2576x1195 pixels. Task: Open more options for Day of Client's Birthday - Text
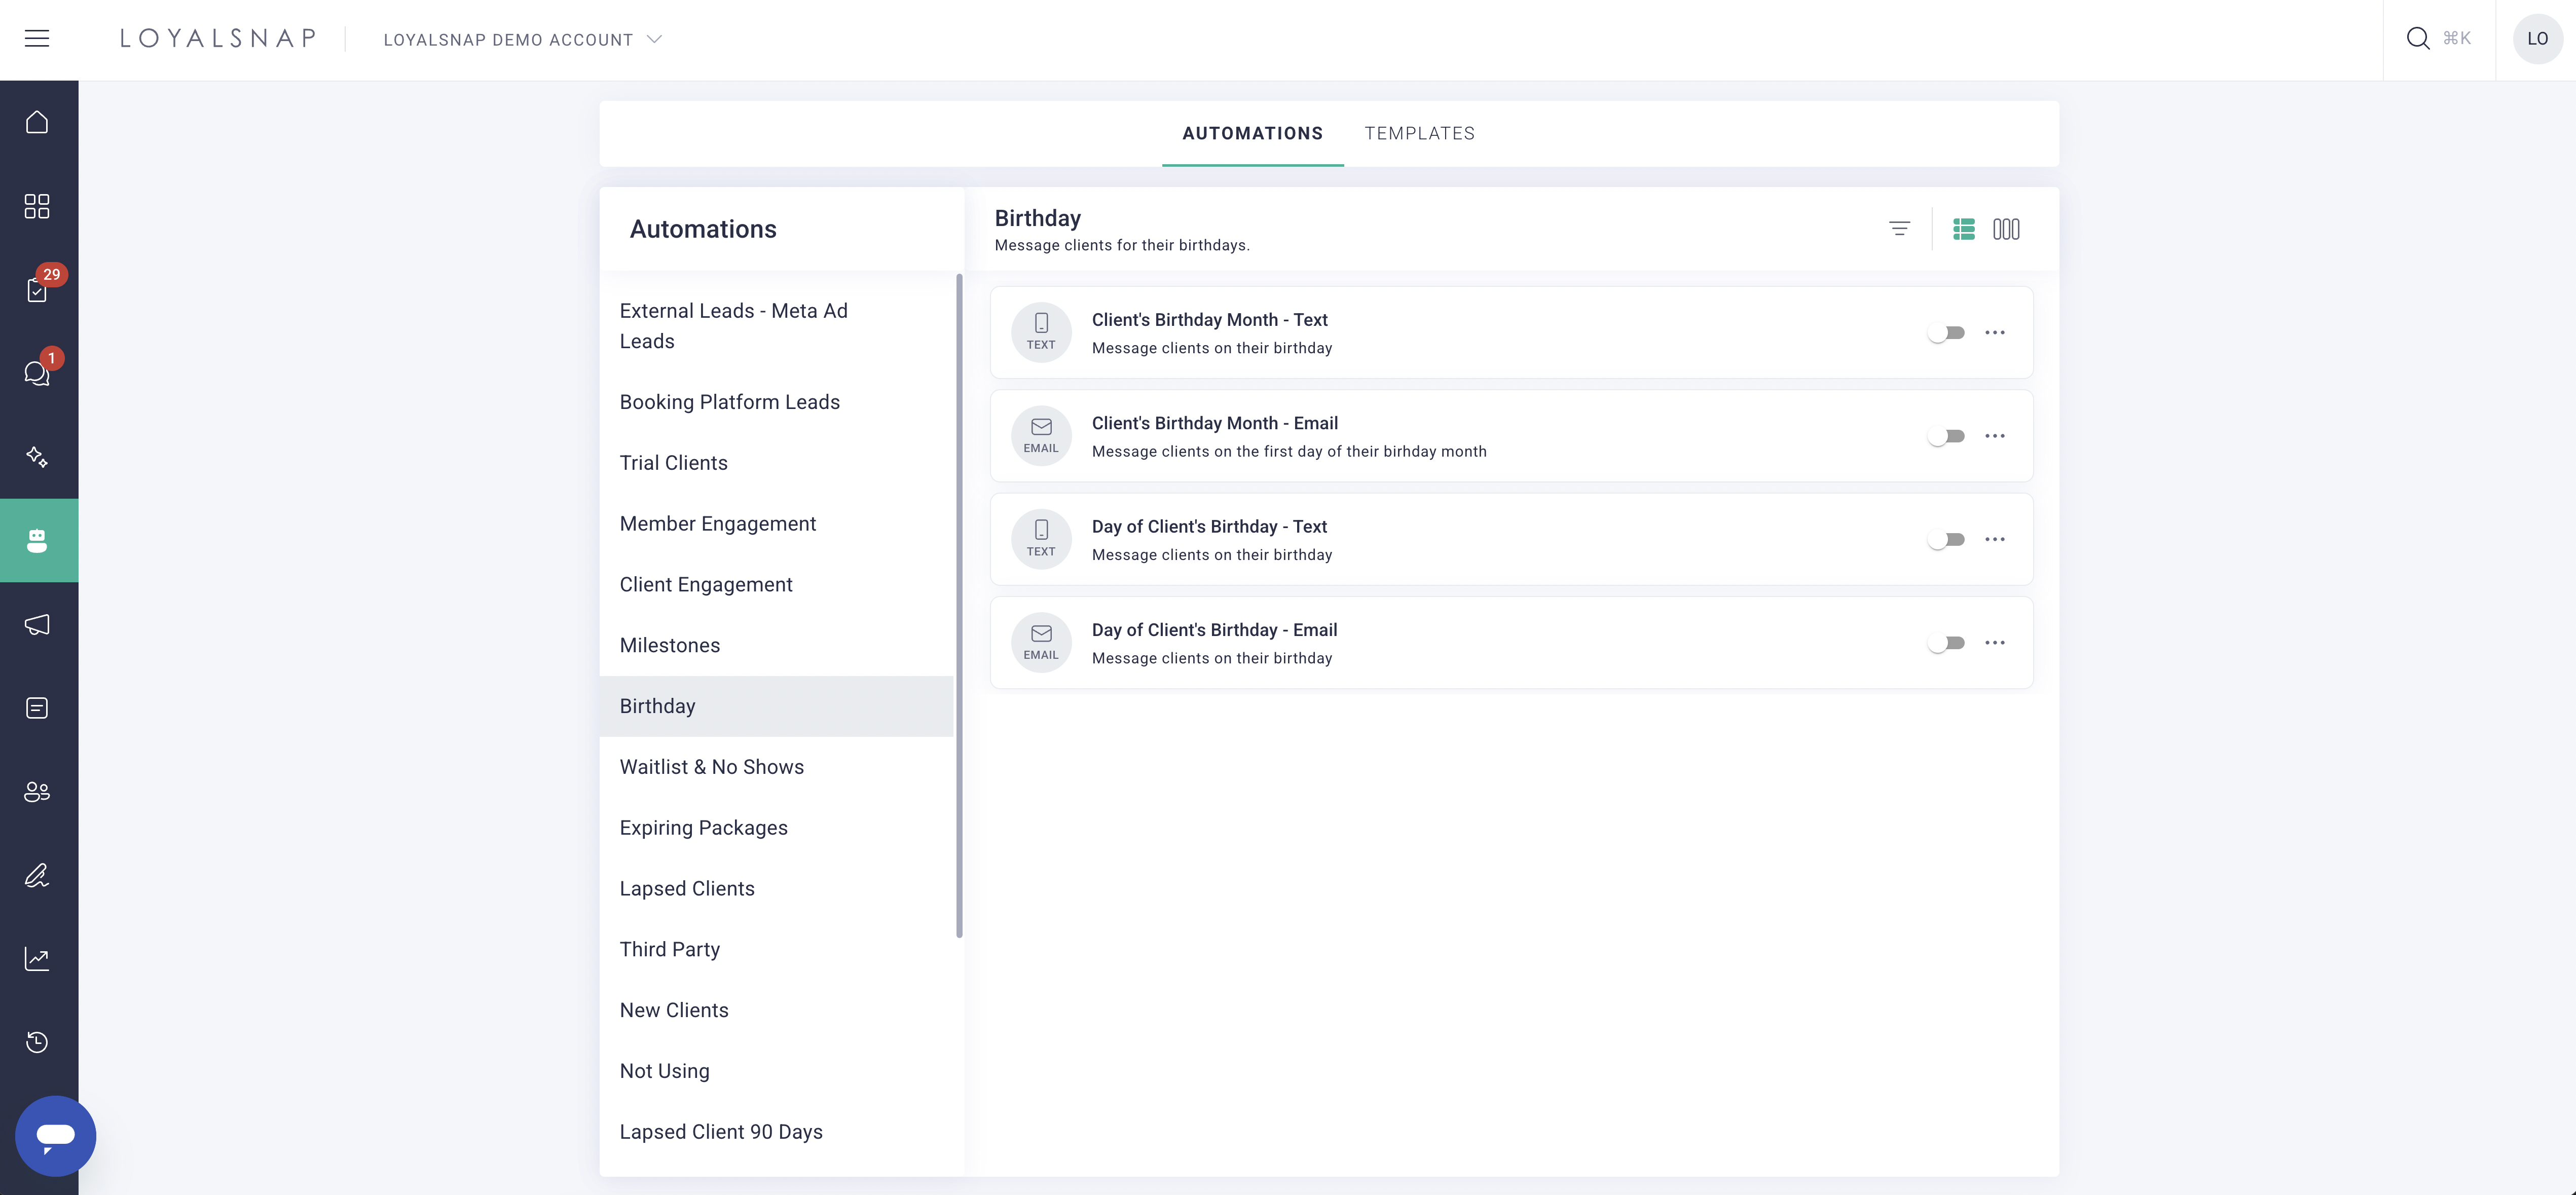pos(1995,540)
